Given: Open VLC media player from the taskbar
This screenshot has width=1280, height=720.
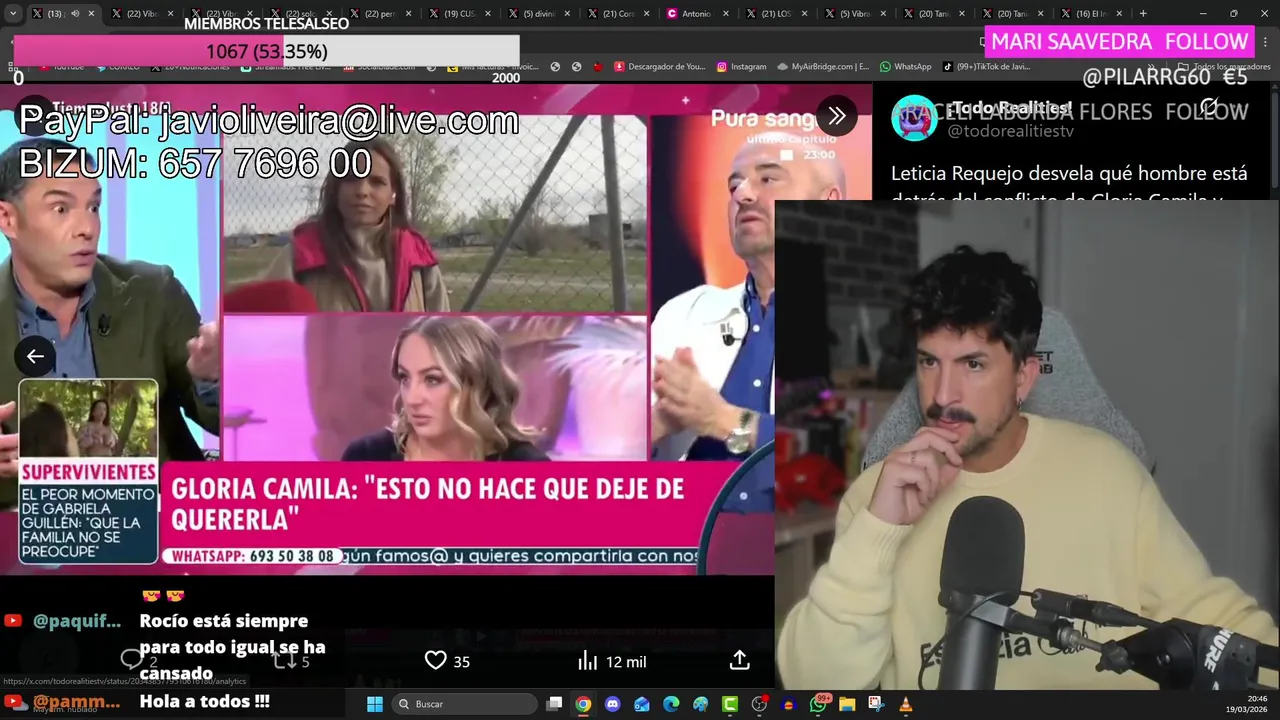Looking at the screenshot, I should tap(906, 704).
